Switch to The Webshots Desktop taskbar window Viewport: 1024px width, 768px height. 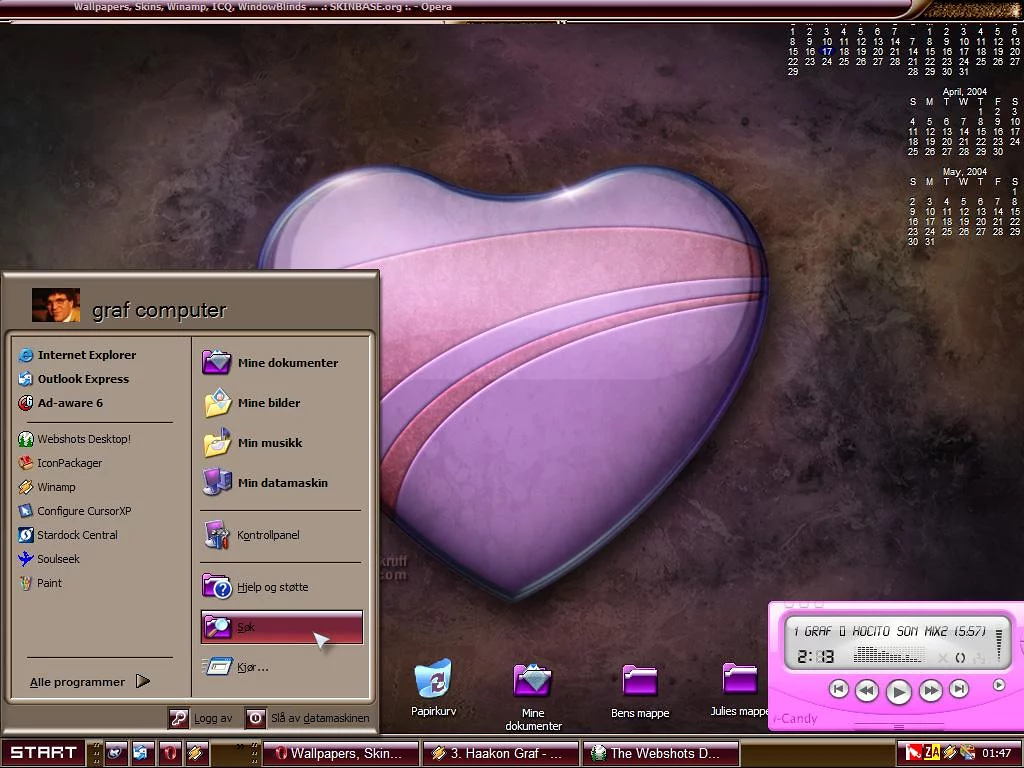click(662, 753)
